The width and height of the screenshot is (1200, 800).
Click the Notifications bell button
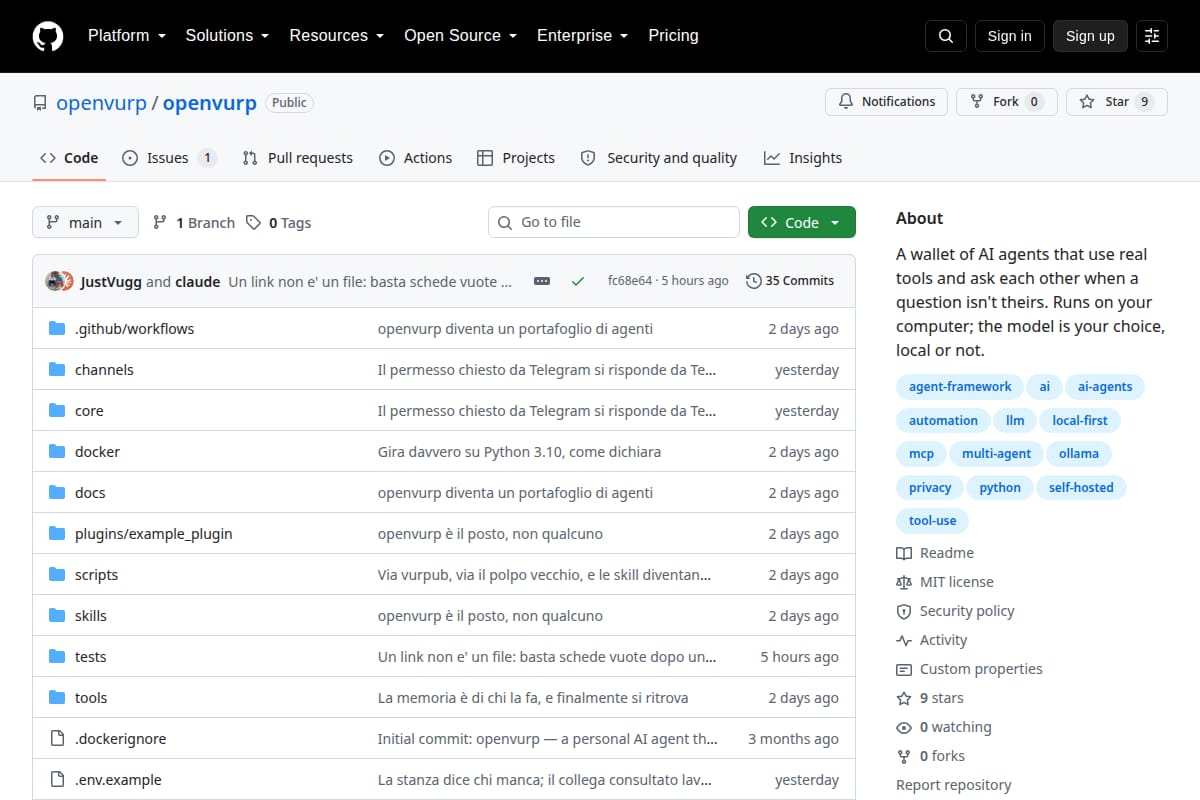[887, 102]
